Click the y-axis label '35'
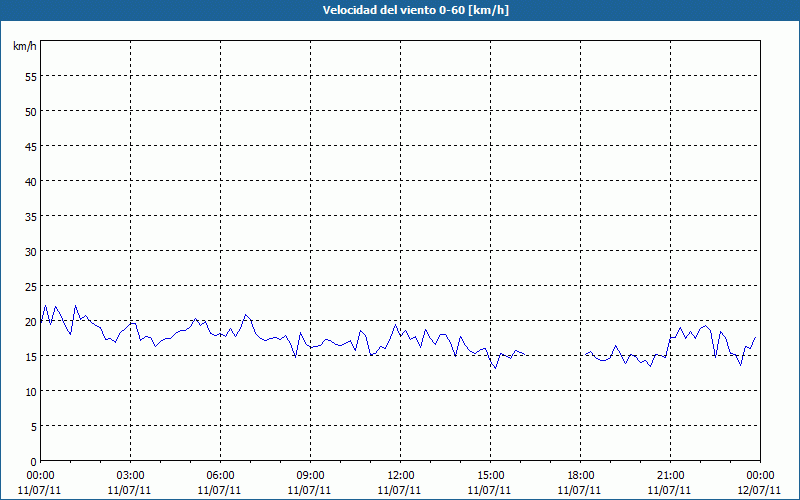Image resolution: width=800 pixels, height=500 pixels. [31, 216]
